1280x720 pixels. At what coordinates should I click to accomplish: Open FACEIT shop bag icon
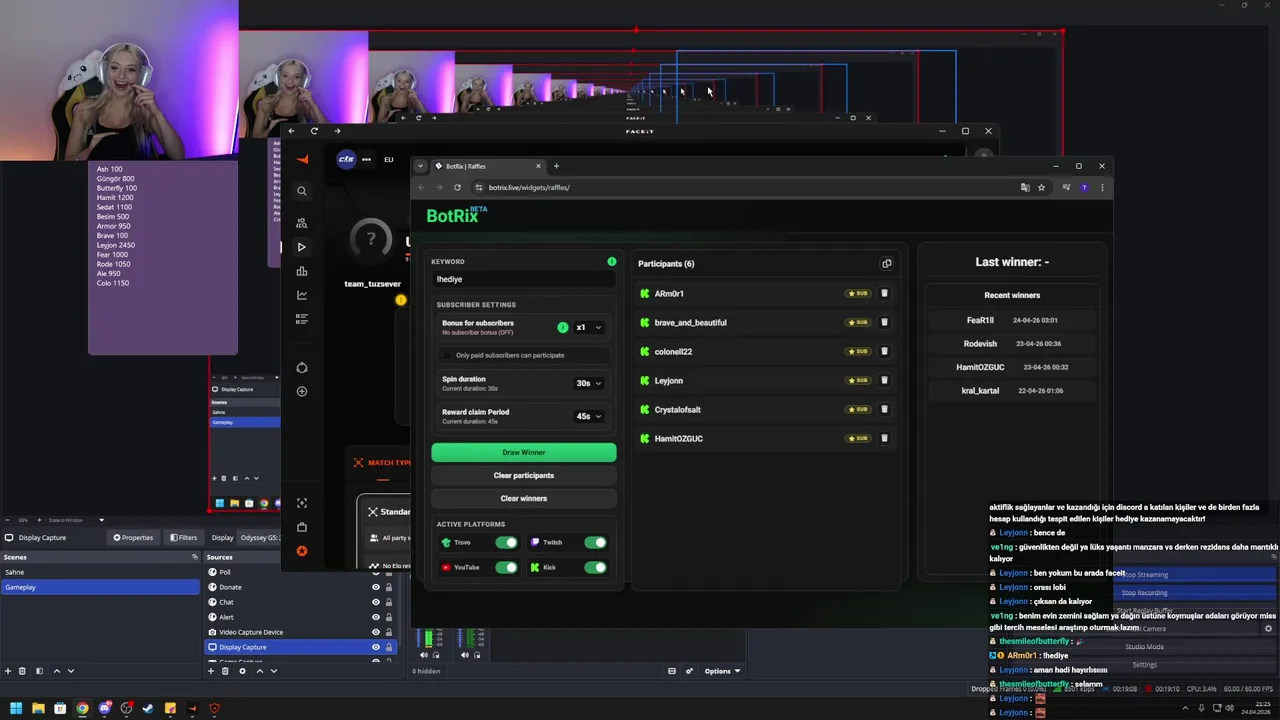(x=302, y=527)
